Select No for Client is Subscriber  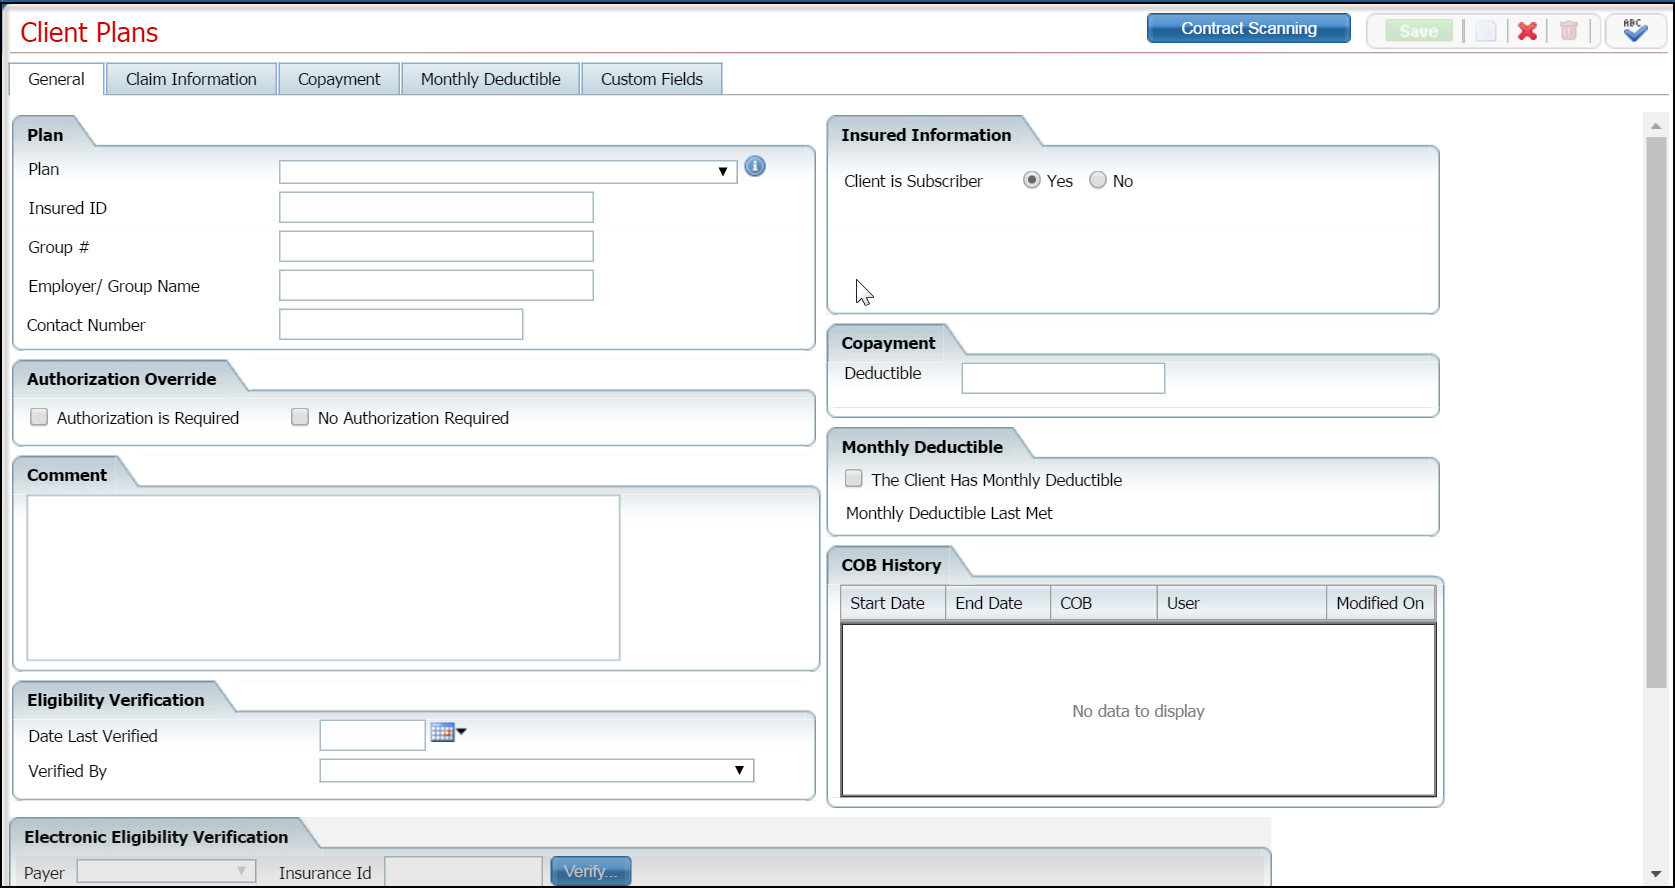click(x=1098, y=180)
